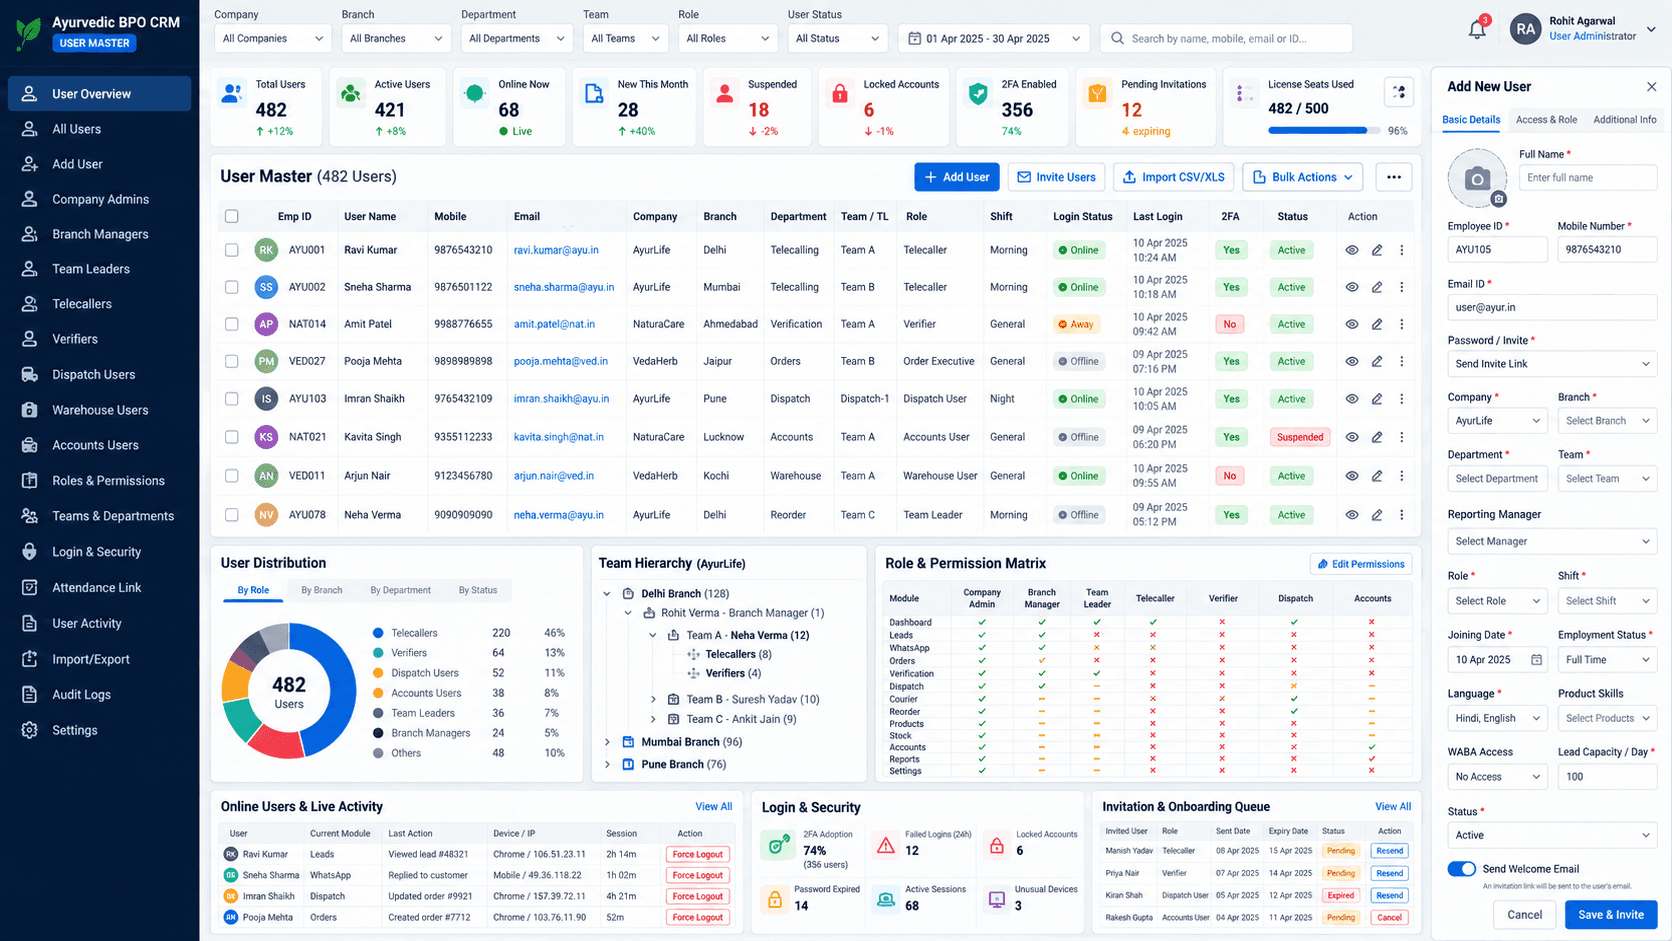Click the search by name input field
Image resolution: width=1672 pixels, height=941 pixels.
(1227, 39)
